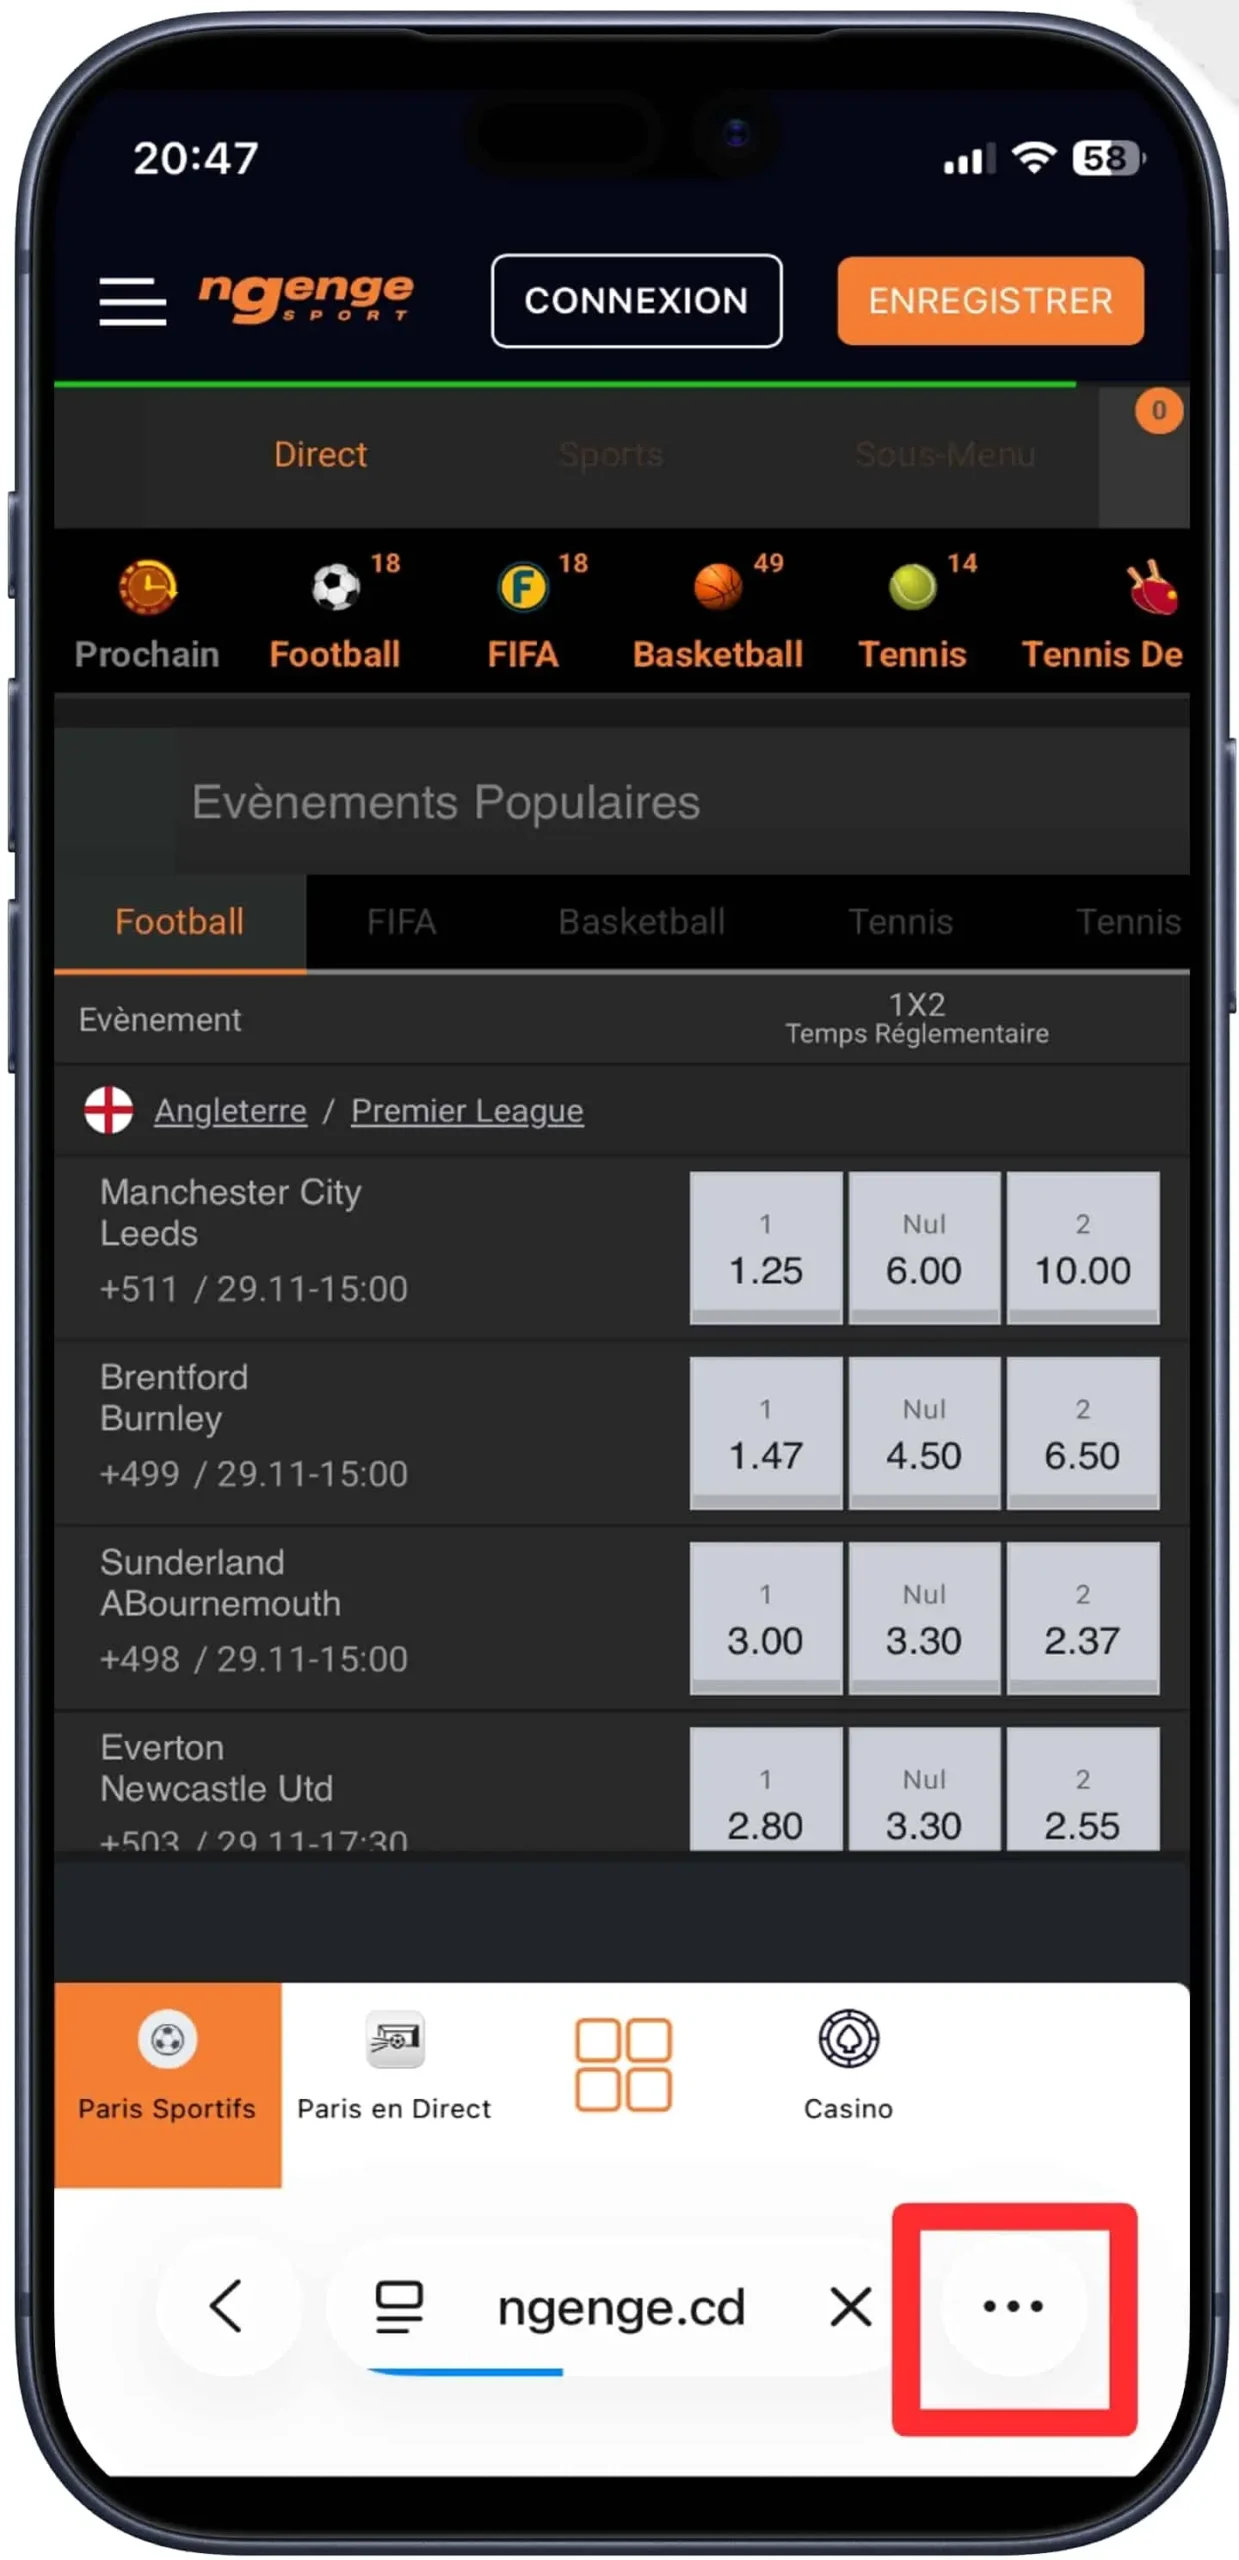The image size is (1239, 2560).
Task: Choose the Tennis ball icon
Action: click(x=911, y=587)
